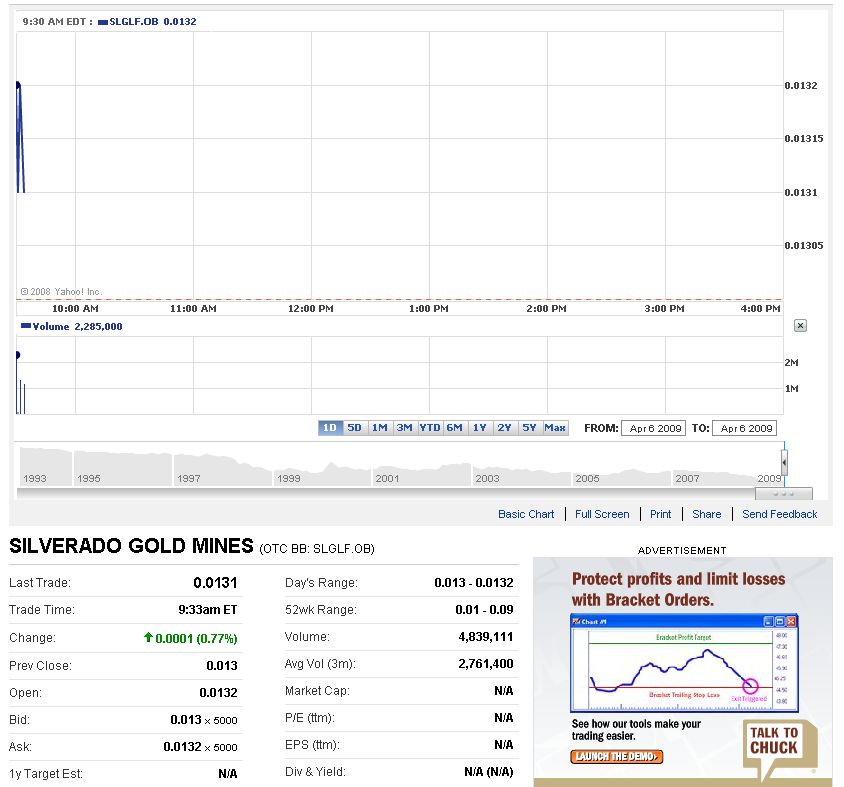View the 5Y chart
The height and width of the screenshot is (787, 844).
tap(529, 427)
